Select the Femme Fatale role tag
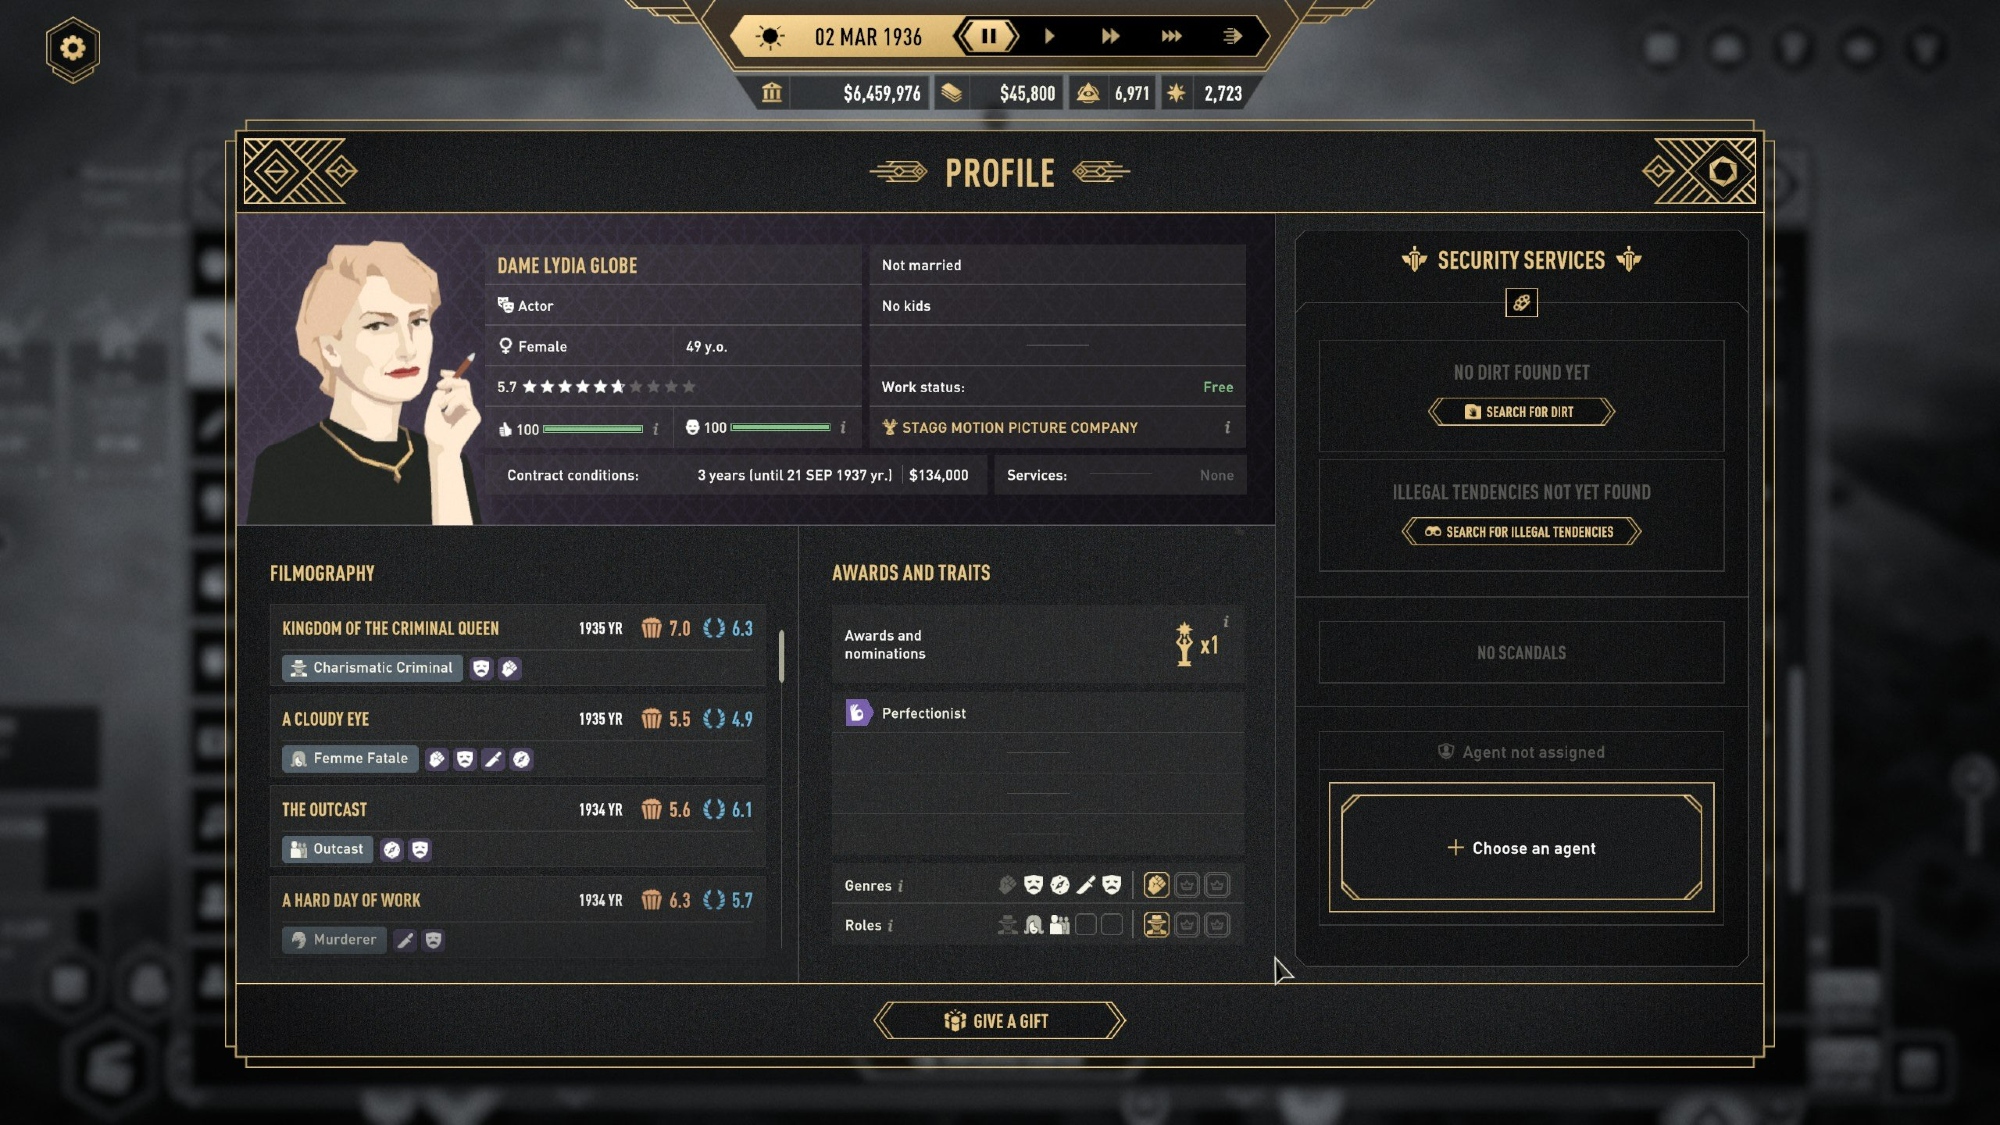 click(350, 759)
